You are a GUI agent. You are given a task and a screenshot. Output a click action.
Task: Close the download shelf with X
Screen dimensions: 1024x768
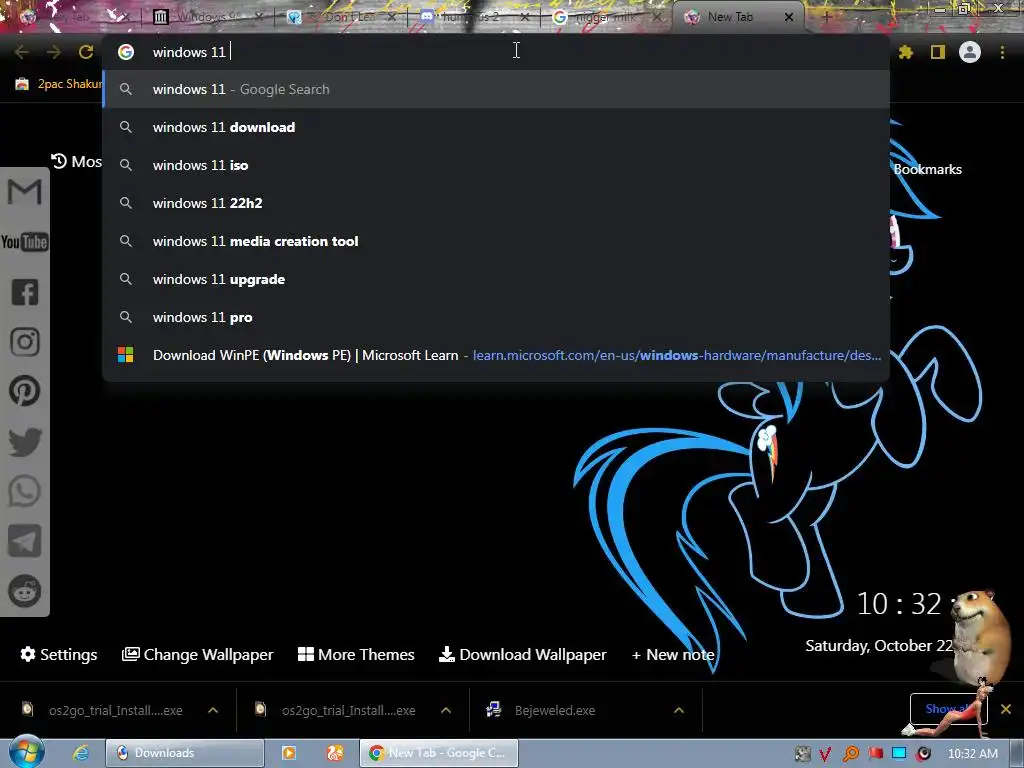pyautogui.click(x=1006, y=709)
